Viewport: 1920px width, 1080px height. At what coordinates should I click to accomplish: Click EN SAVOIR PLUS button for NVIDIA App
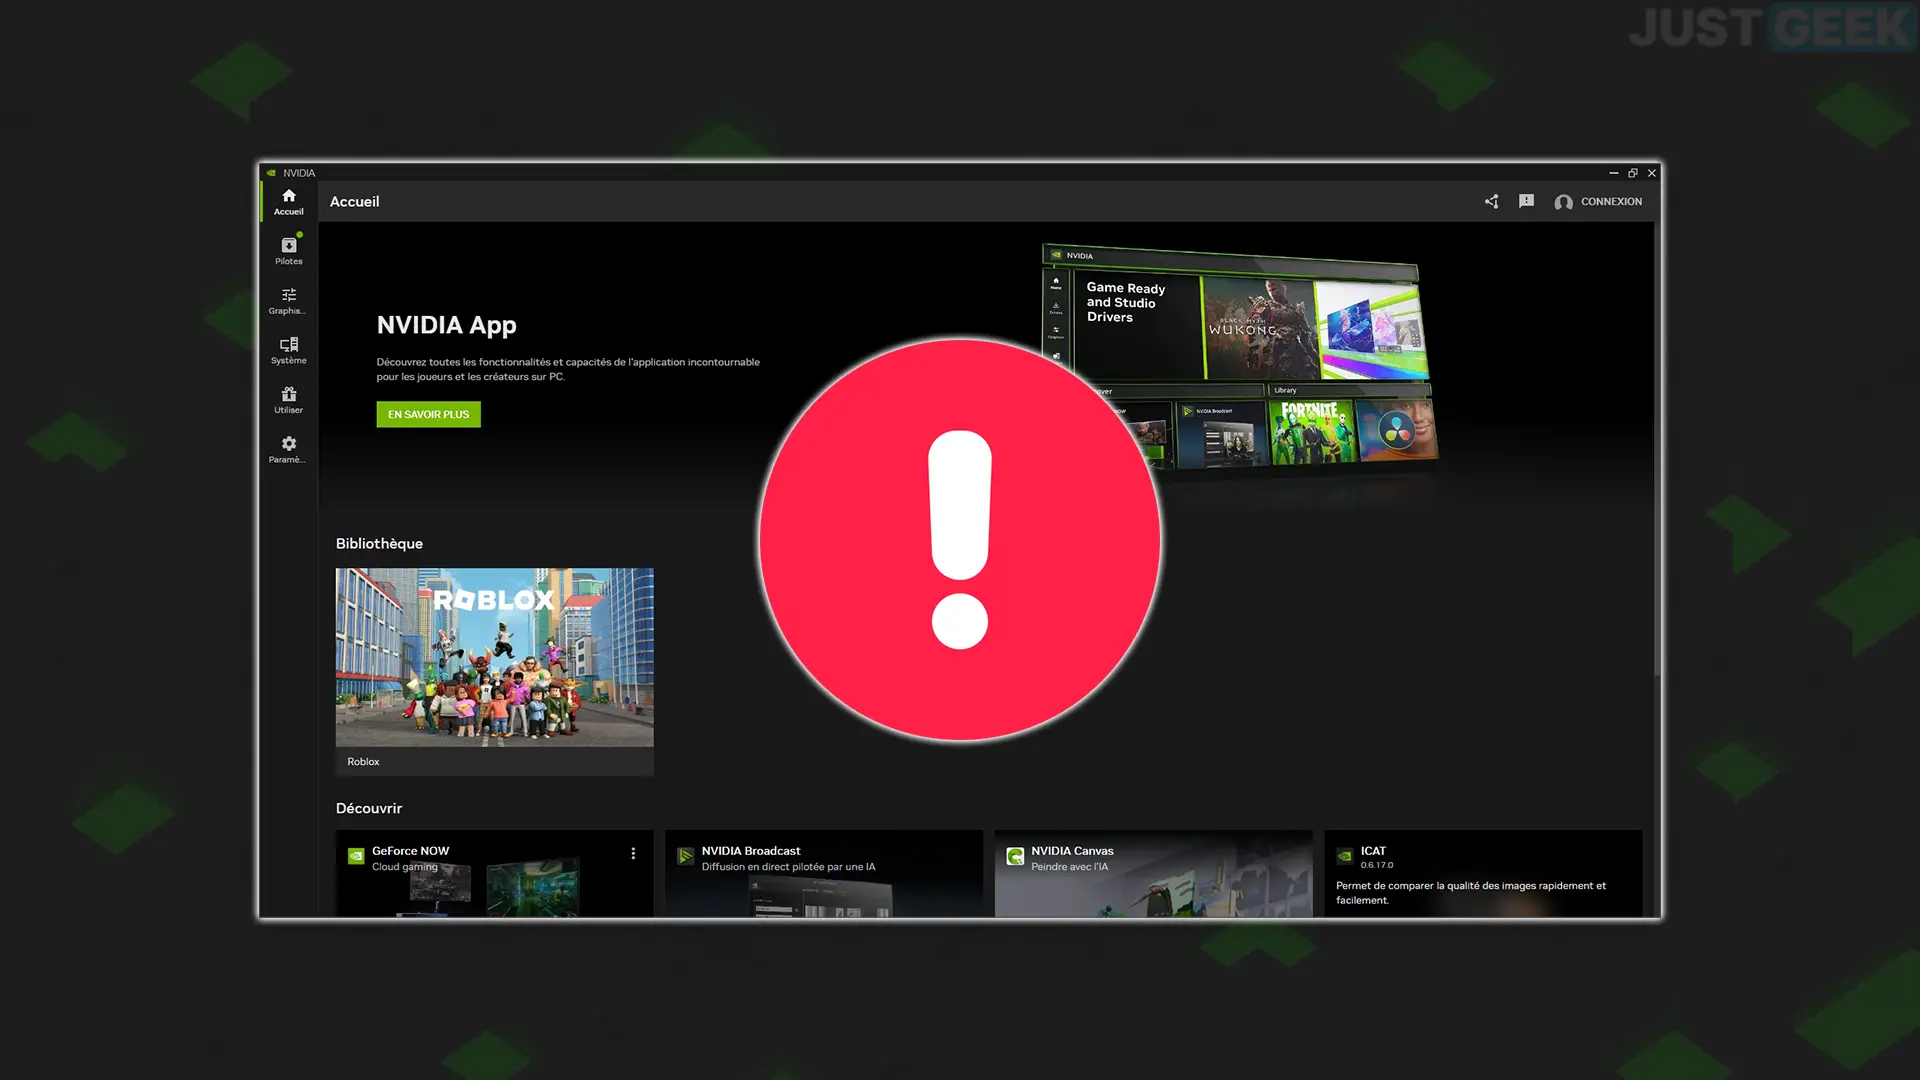click(427, 414)
